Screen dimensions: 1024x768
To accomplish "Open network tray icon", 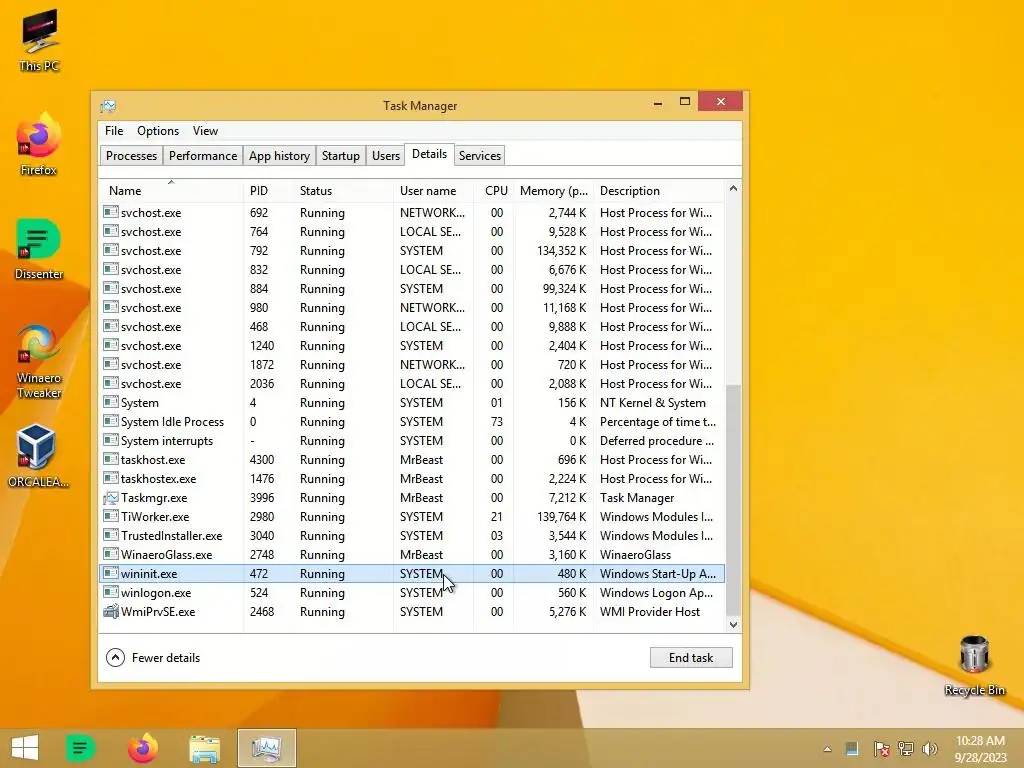I will [x=906, y=748].
